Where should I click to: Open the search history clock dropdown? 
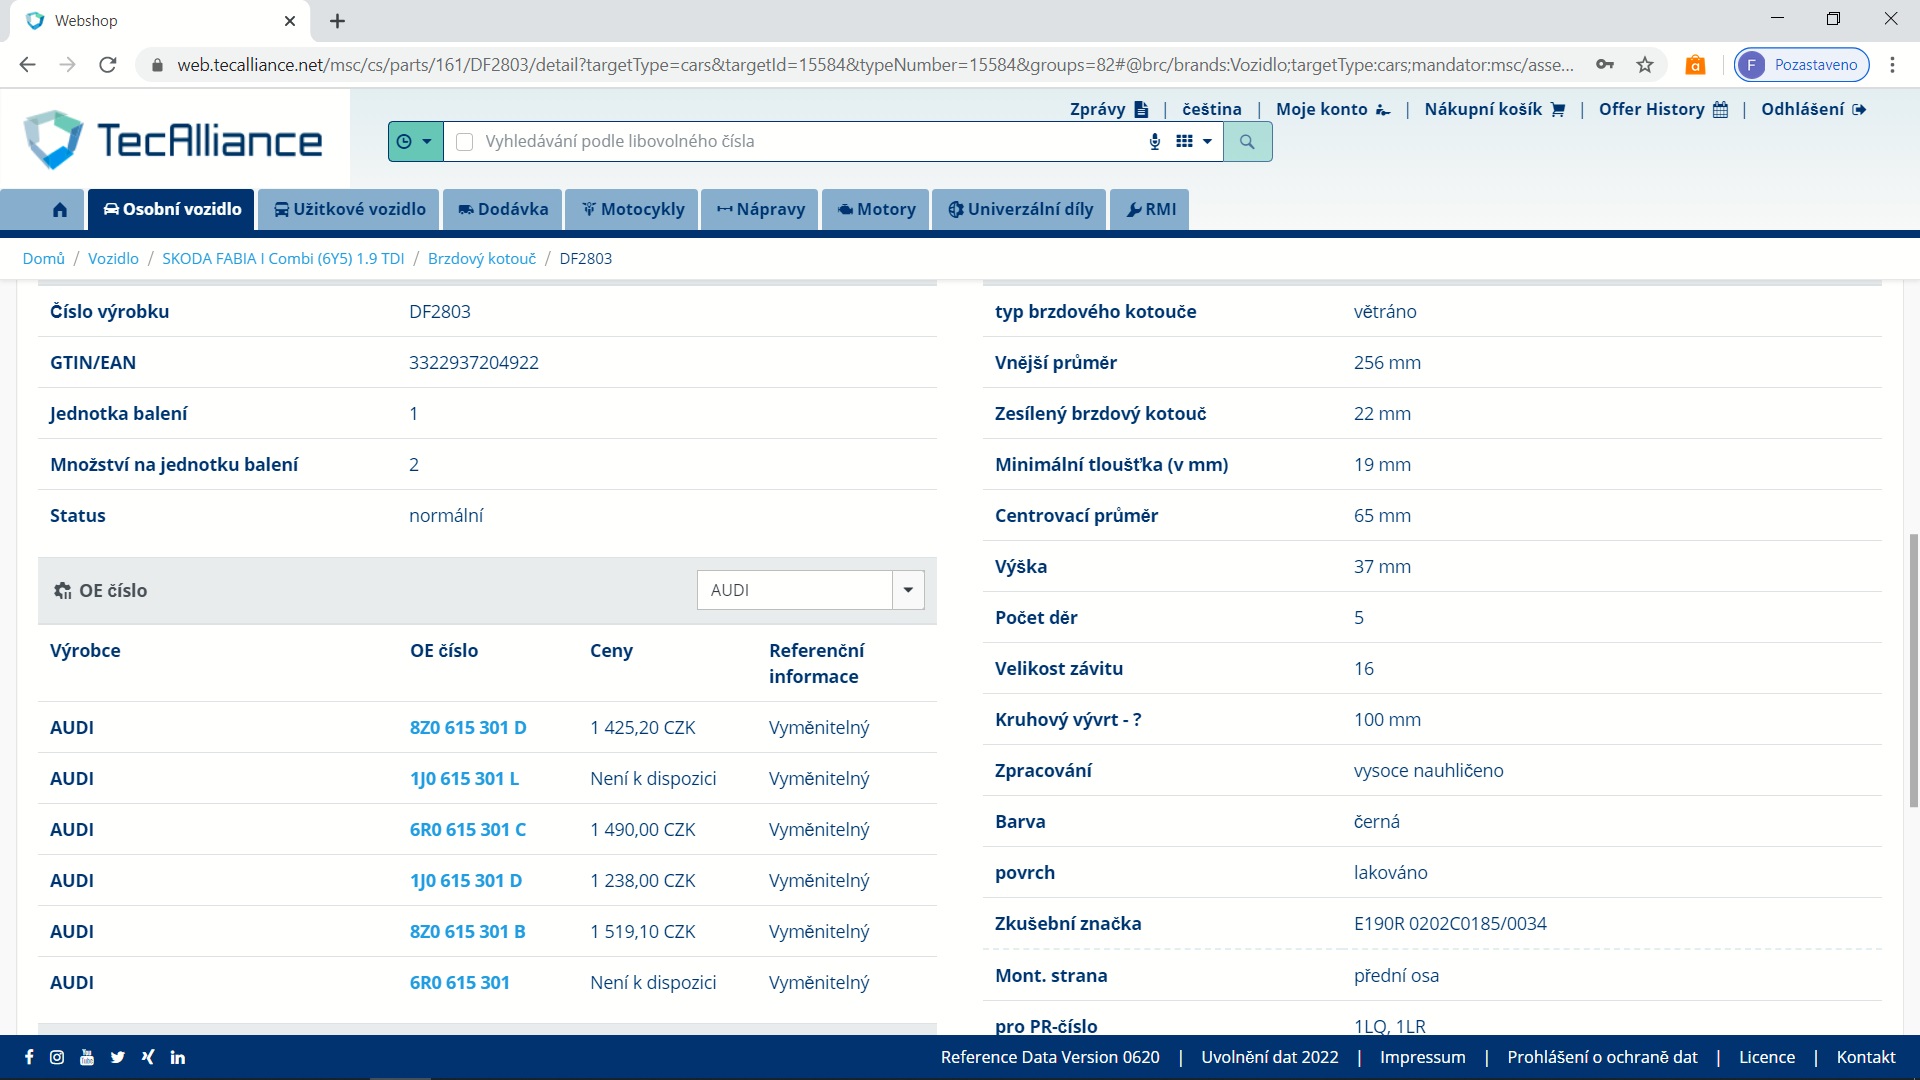pyautogui.click(x=415, y=142)
